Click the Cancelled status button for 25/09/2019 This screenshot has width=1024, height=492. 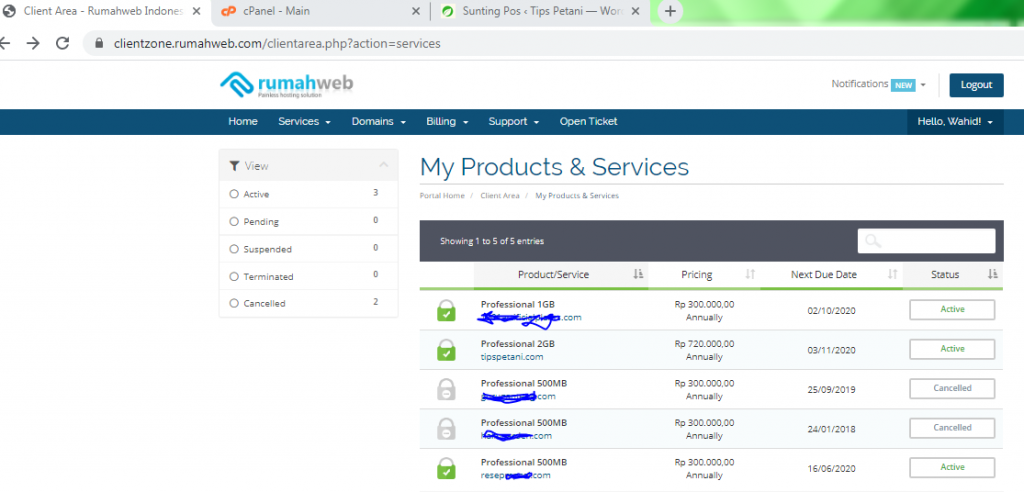pos(952,388)
